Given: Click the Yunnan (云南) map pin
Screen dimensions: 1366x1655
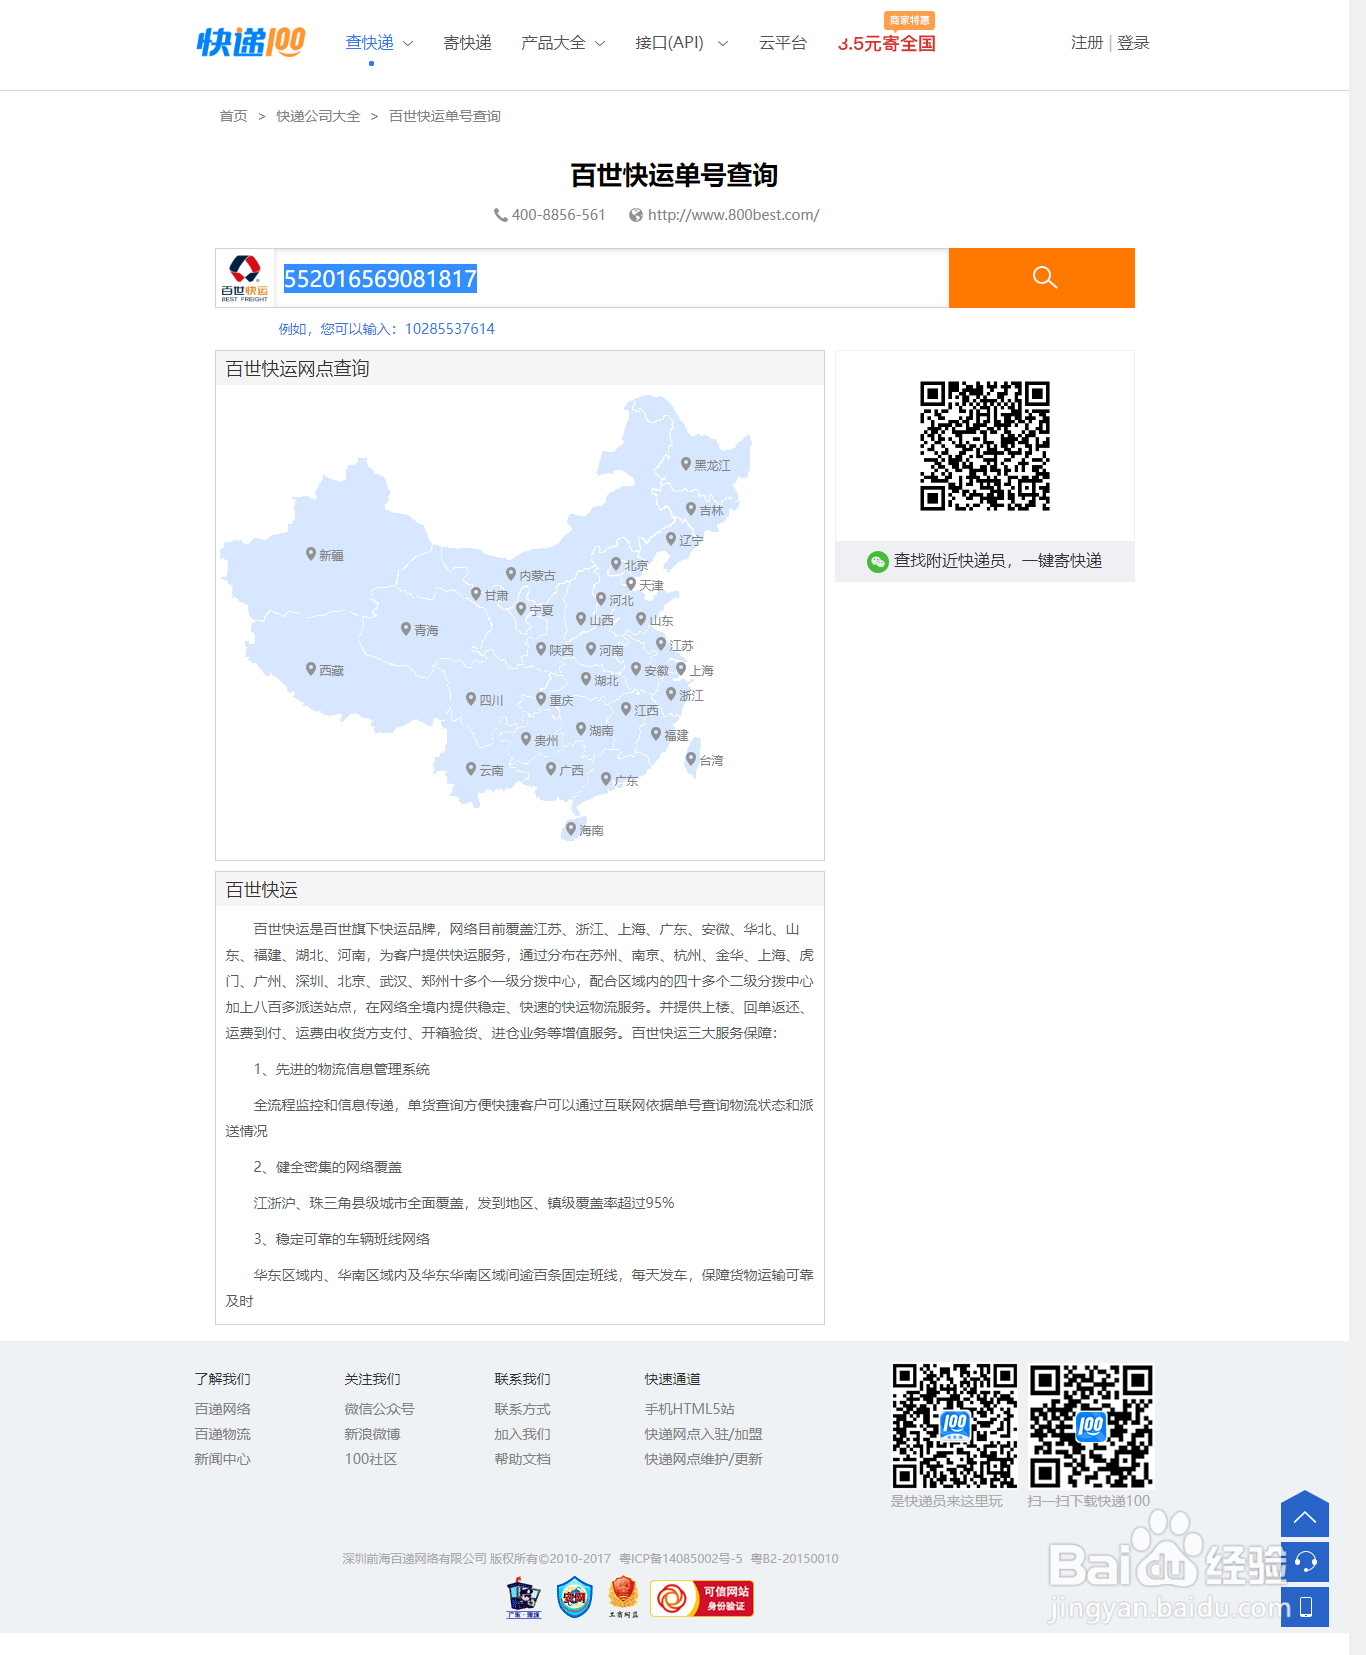Looking at the screenshot, I should pyautogui.click(x=471, y=769).
